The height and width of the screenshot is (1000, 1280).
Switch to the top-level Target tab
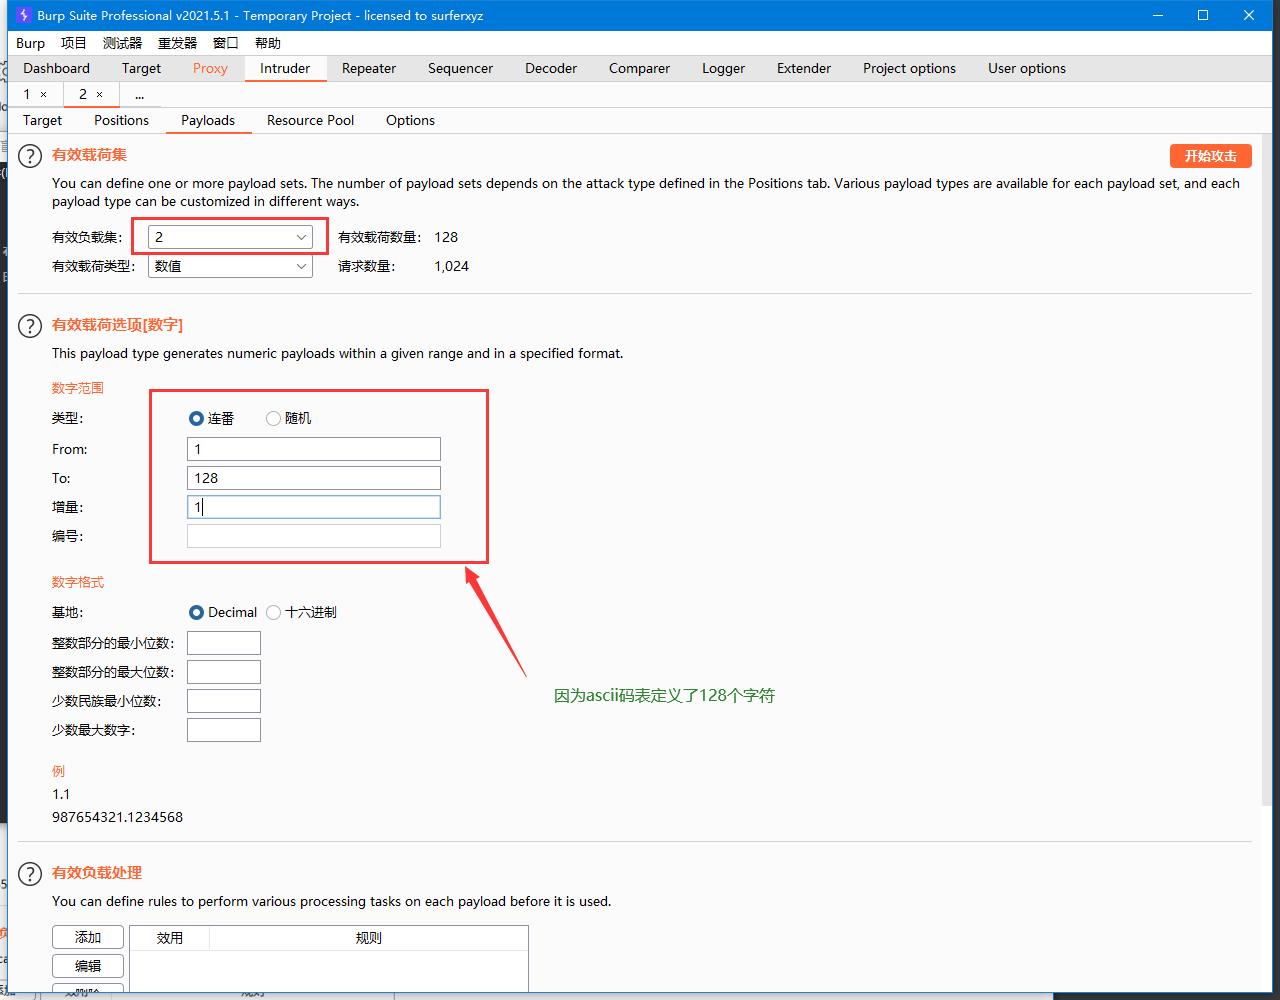[141, 68]
